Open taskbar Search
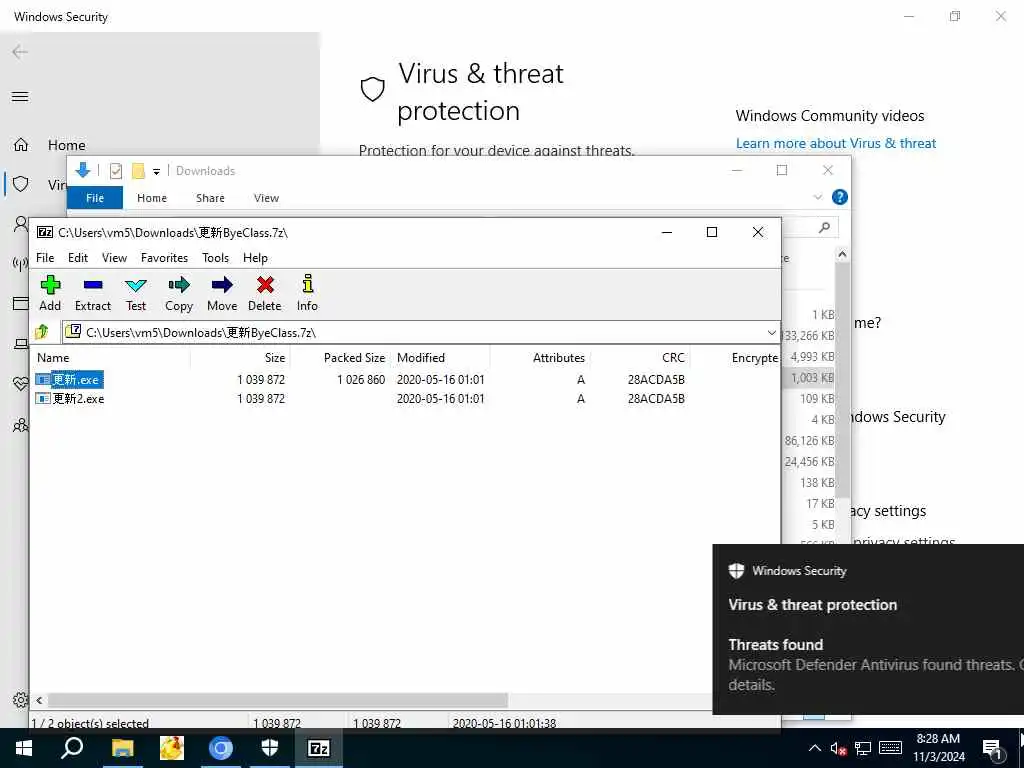Screen dimensions: 1024x768 (x=72, y=748)
